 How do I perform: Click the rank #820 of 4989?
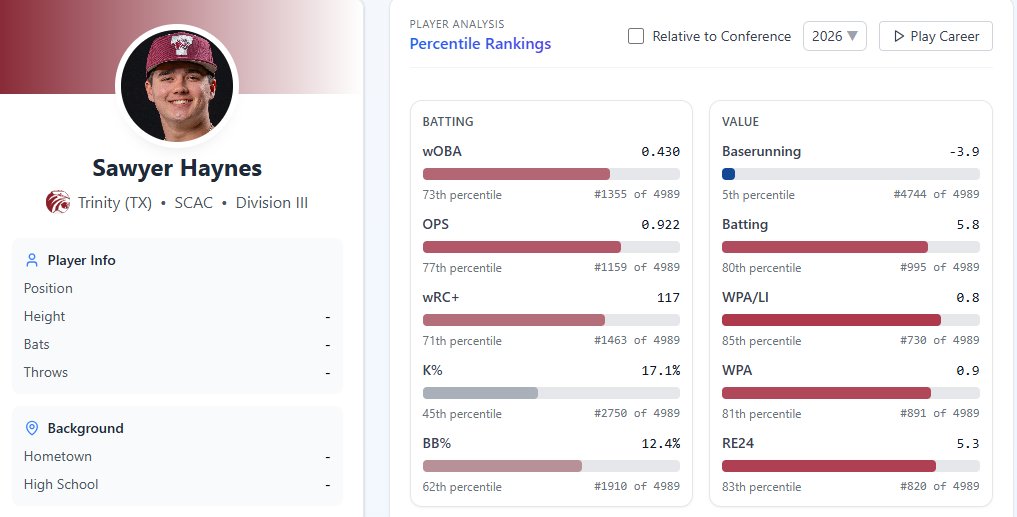tap(940, 486)
